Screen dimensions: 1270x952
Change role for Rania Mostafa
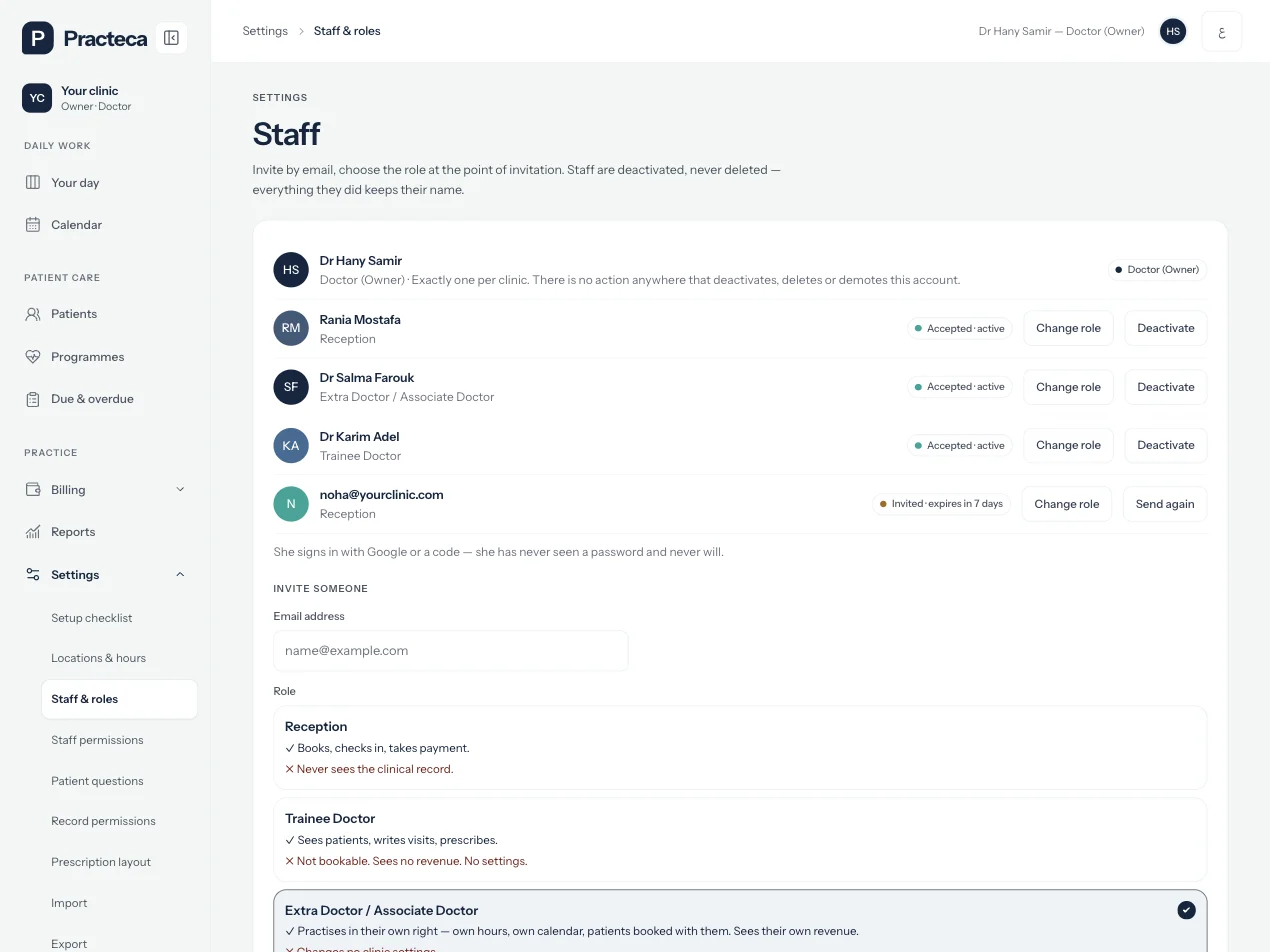(x=1068, y=328)
